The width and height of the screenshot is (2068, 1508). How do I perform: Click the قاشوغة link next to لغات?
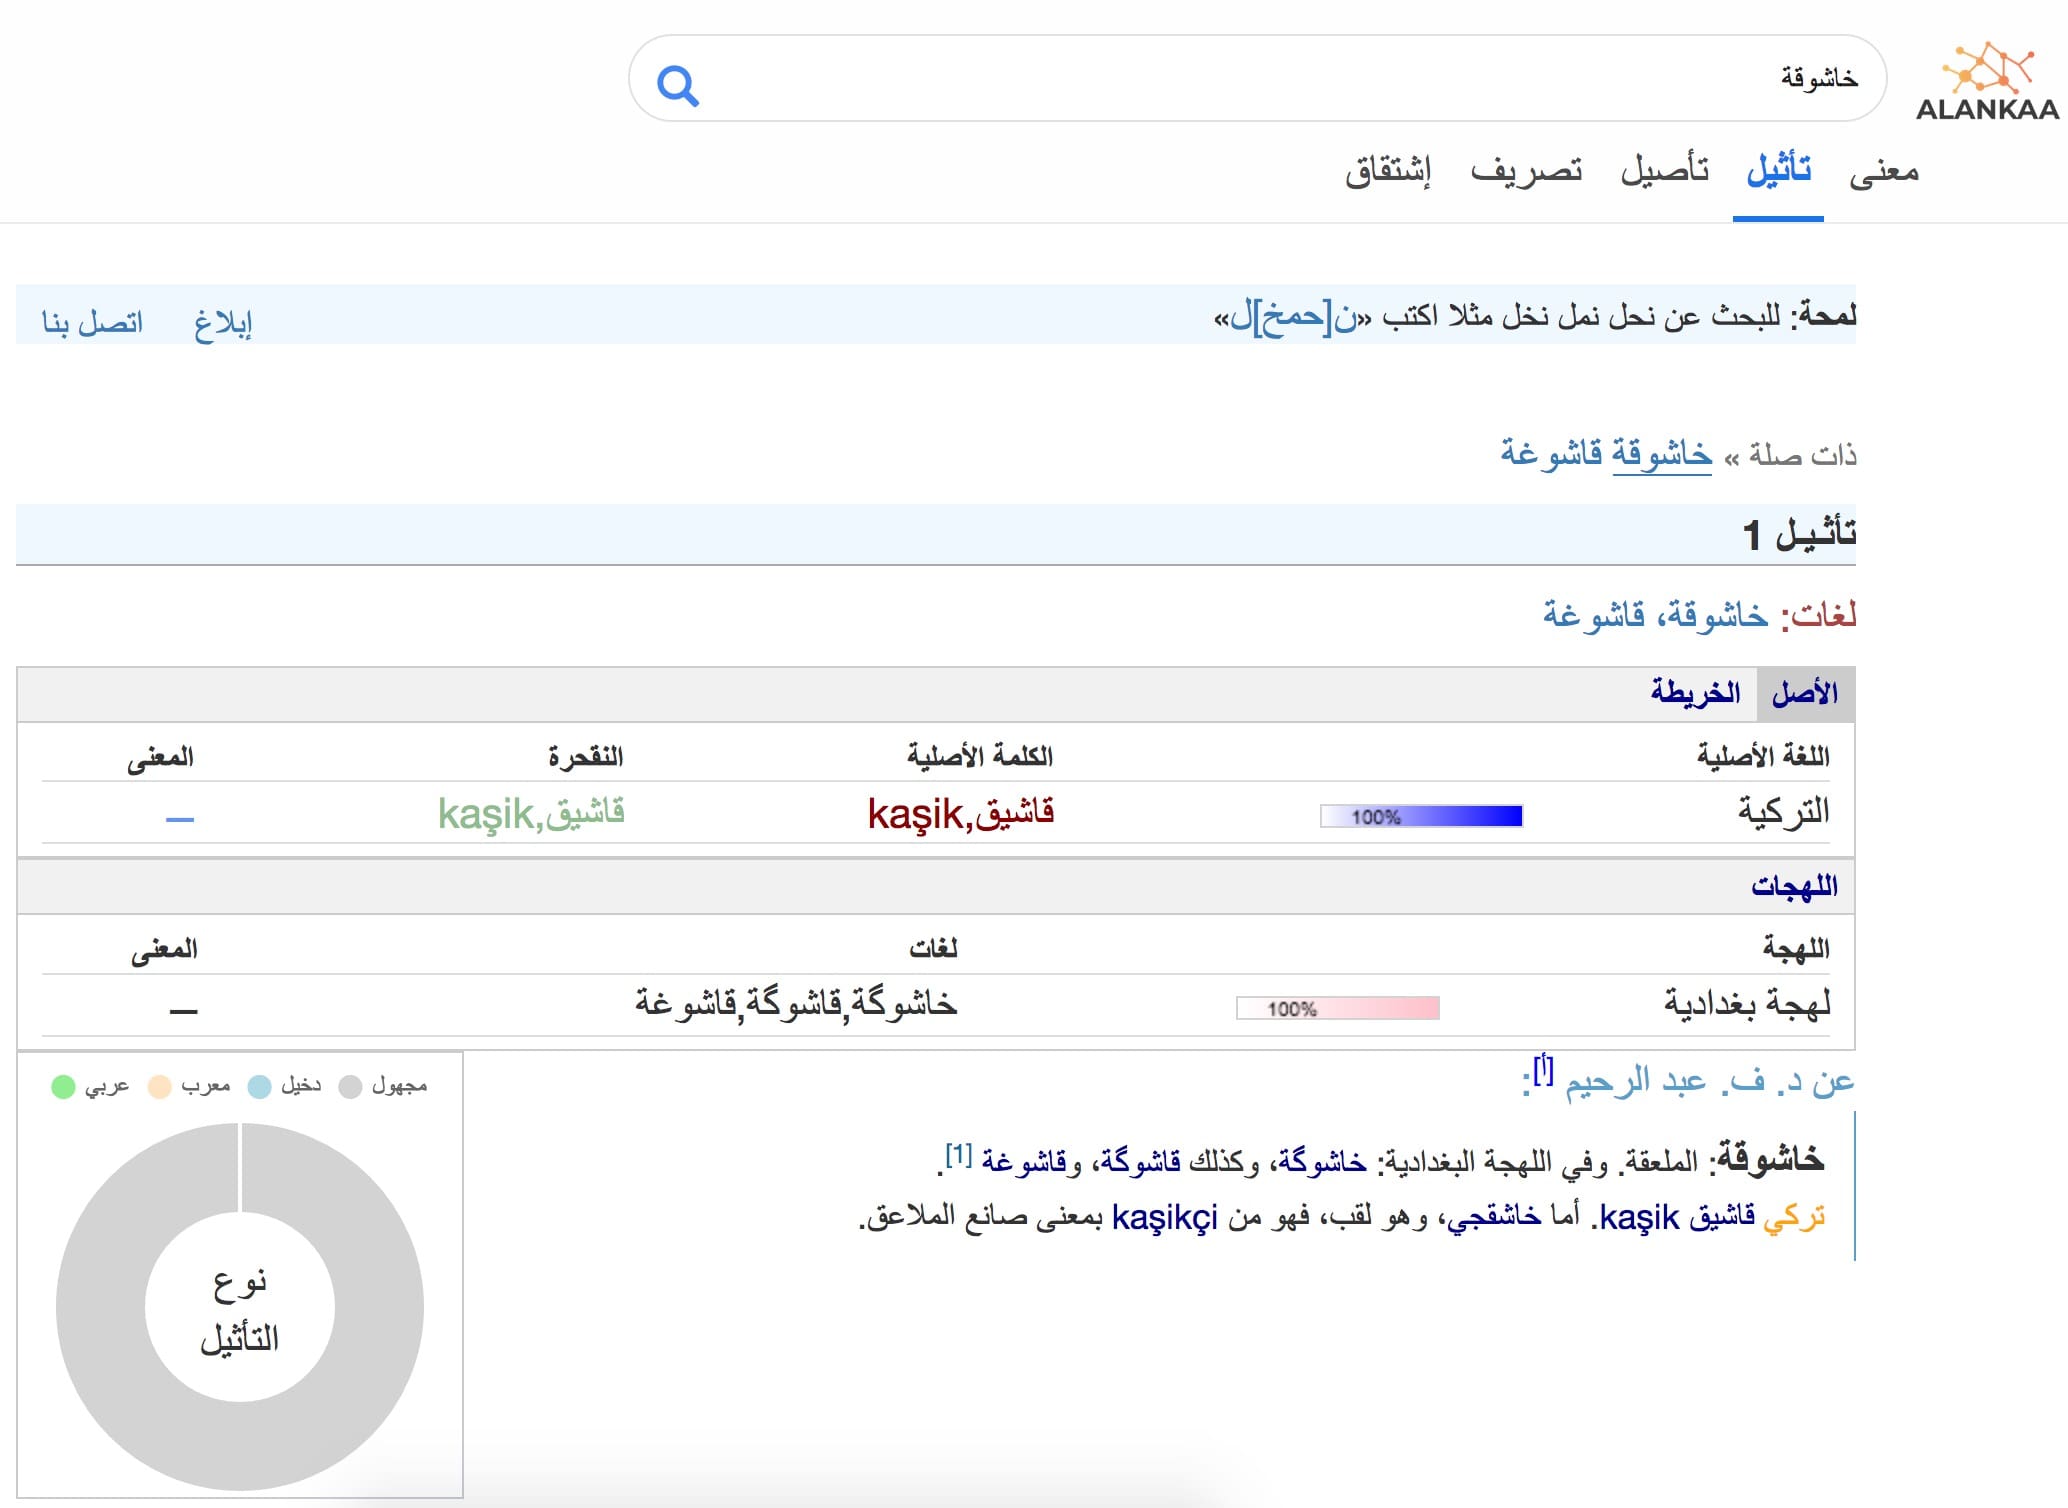(1594, 614)
